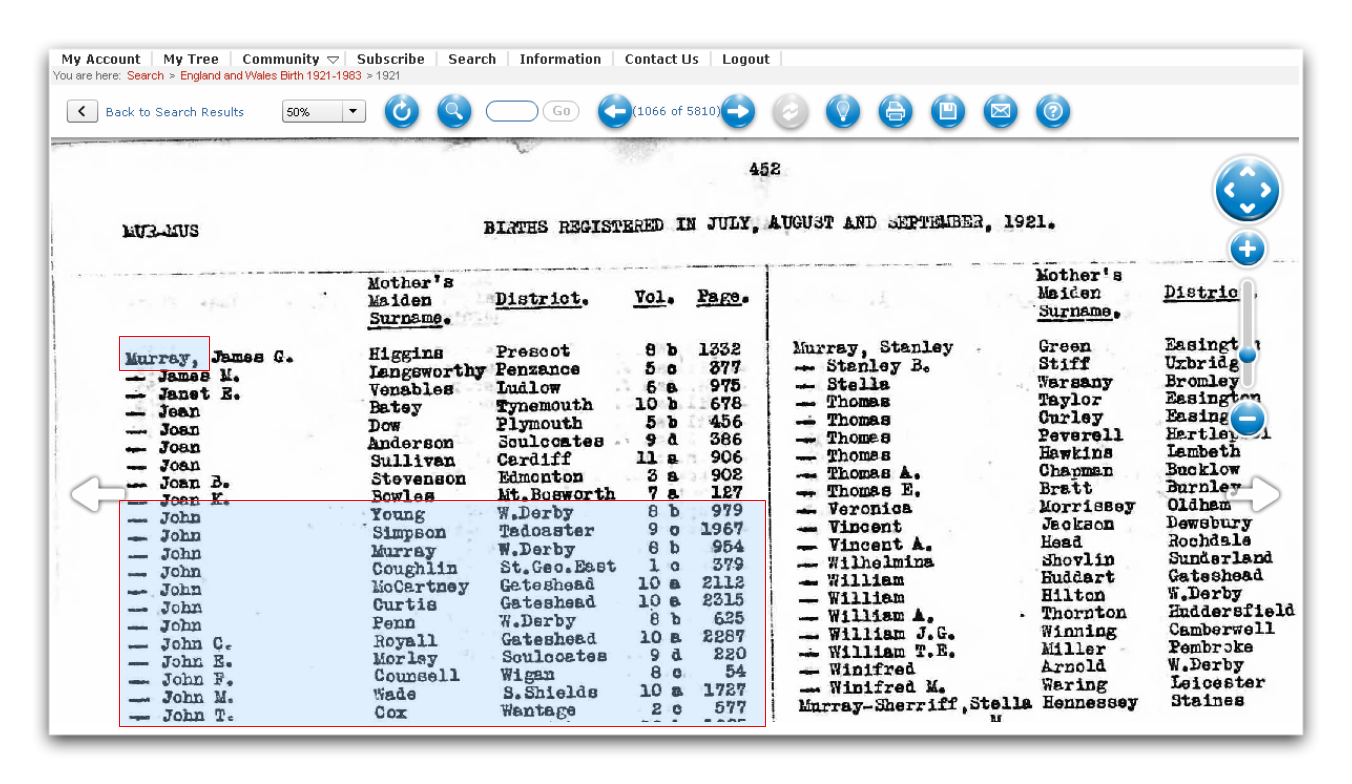Print the record using the printer icon
Image resolution: width=1352 pixels, height=784 pixels.
(x=896, y=111)
